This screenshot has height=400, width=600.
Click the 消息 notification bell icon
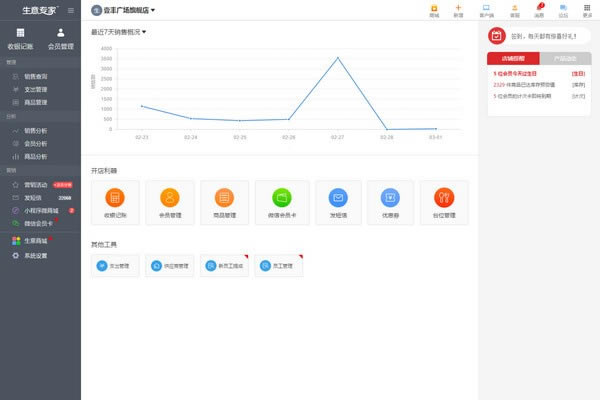[x=539, y=11]
